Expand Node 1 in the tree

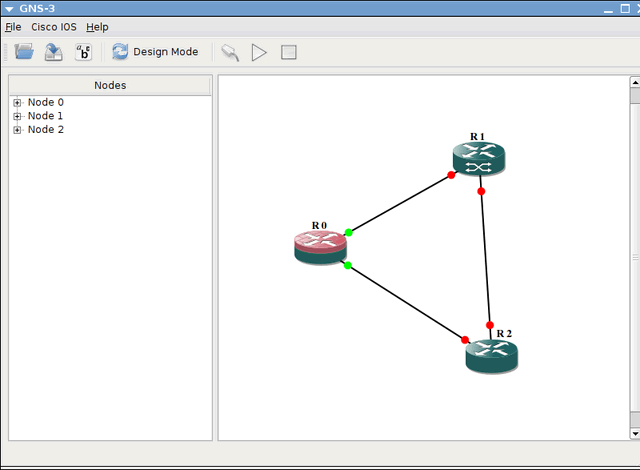coord(17,116)
